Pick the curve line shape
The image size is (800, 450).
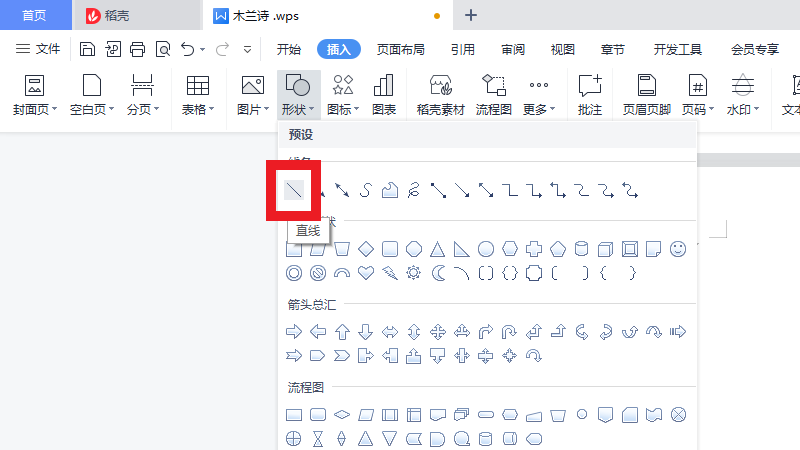tap(365, 190)
